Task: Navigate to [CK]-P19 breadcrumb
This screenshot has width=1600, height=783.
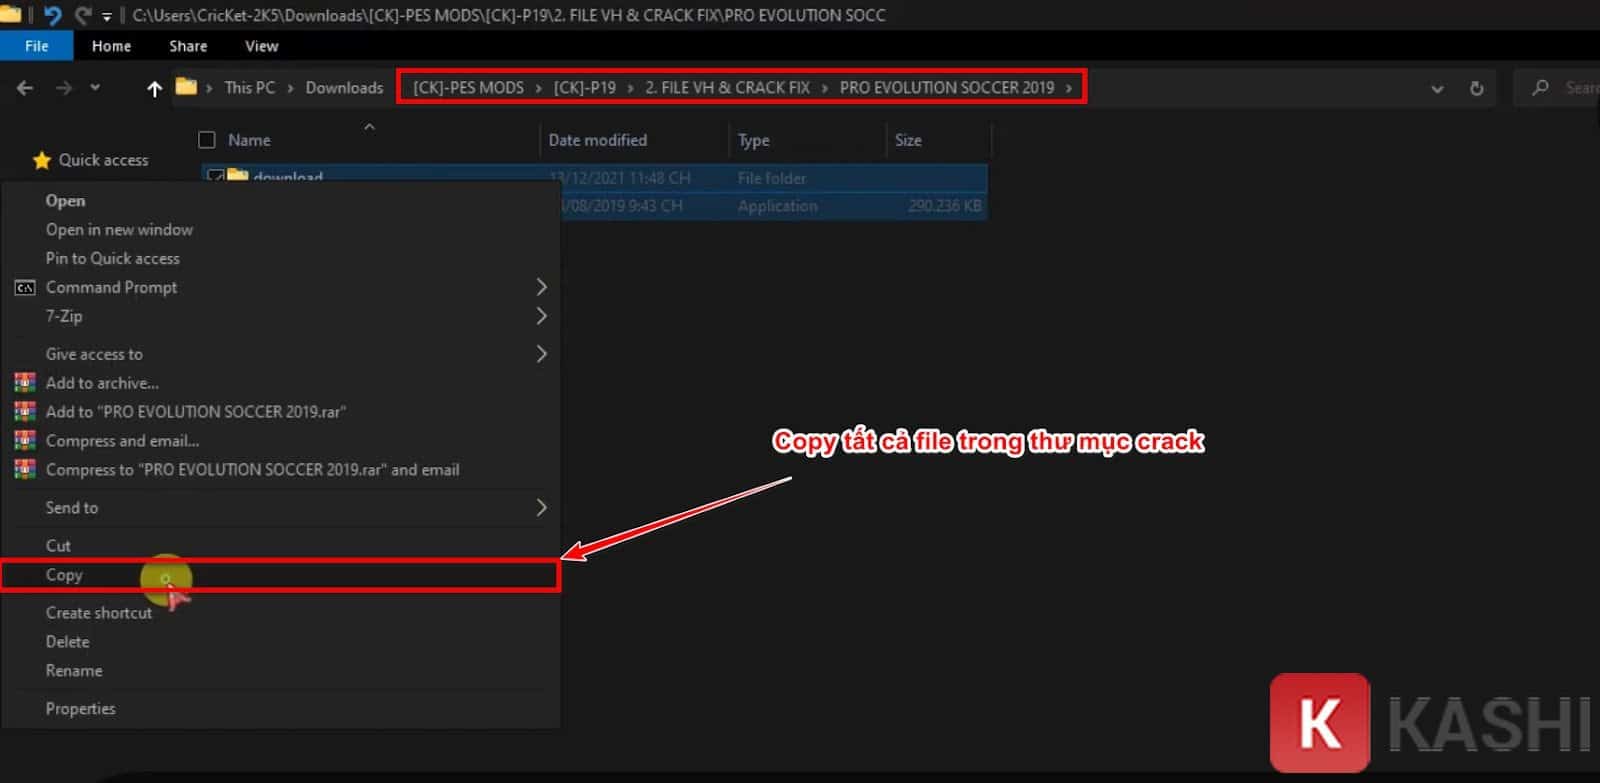Action: 585,88
